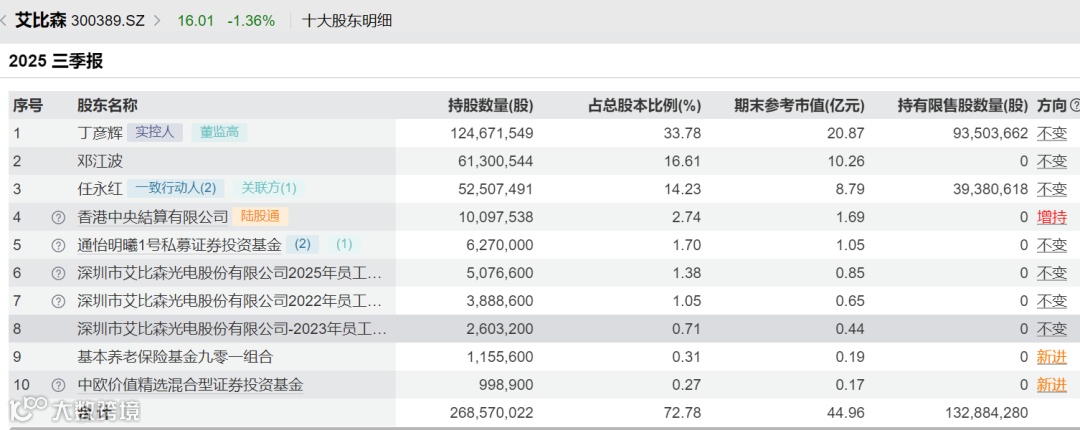Click 2025 三季报 heading

[x=56, y=61]
